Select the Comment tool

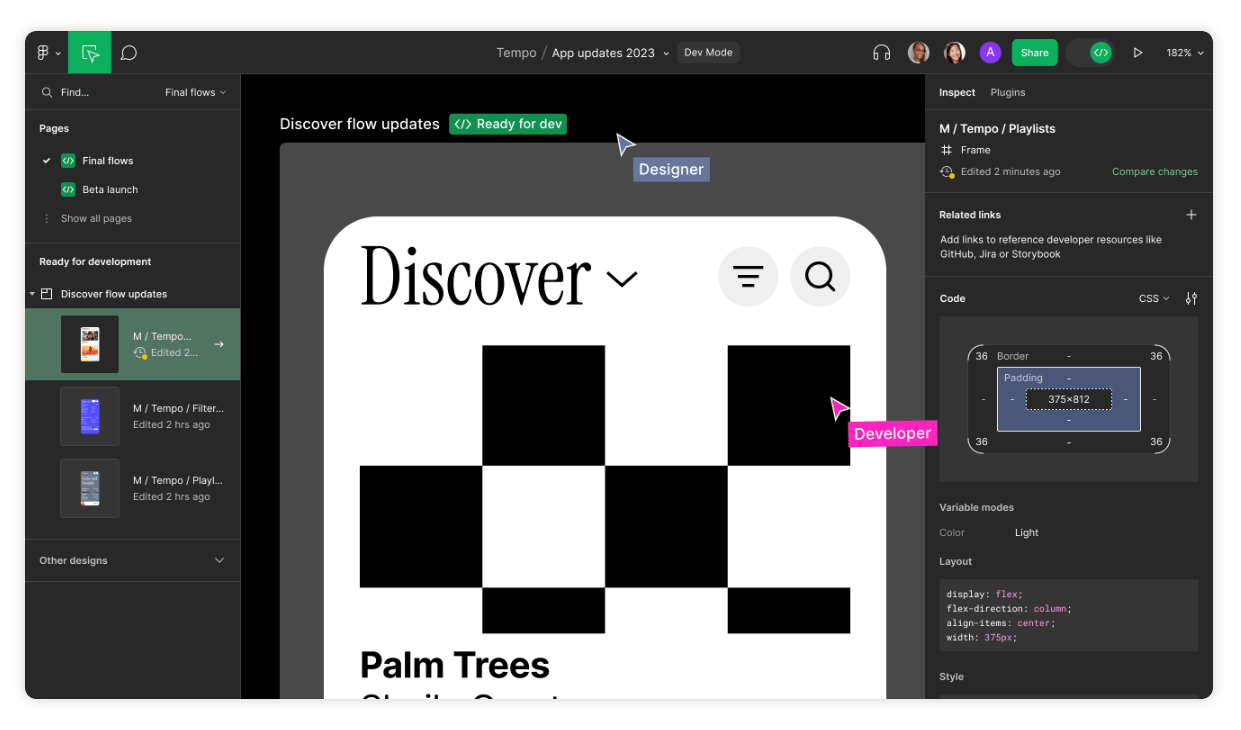pos(129,53)
